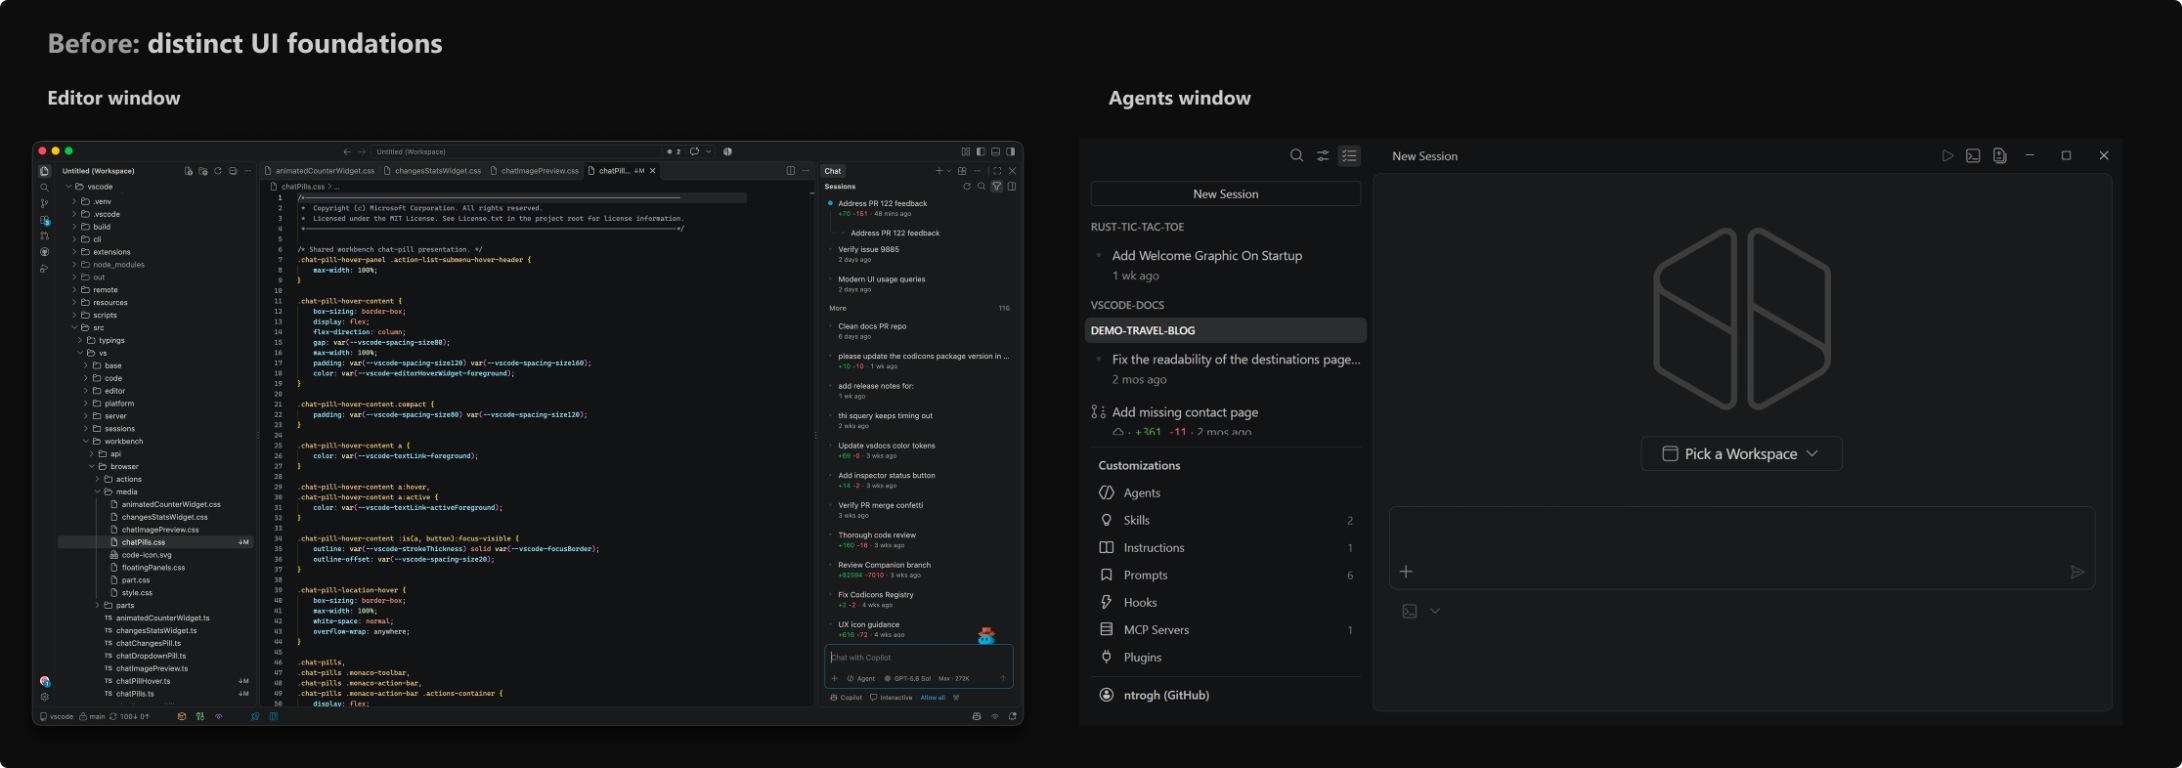Open Source Control view in editor activity bar
Image resolution: width=2182 pixels, height=768 pixels.
point(44,203)
